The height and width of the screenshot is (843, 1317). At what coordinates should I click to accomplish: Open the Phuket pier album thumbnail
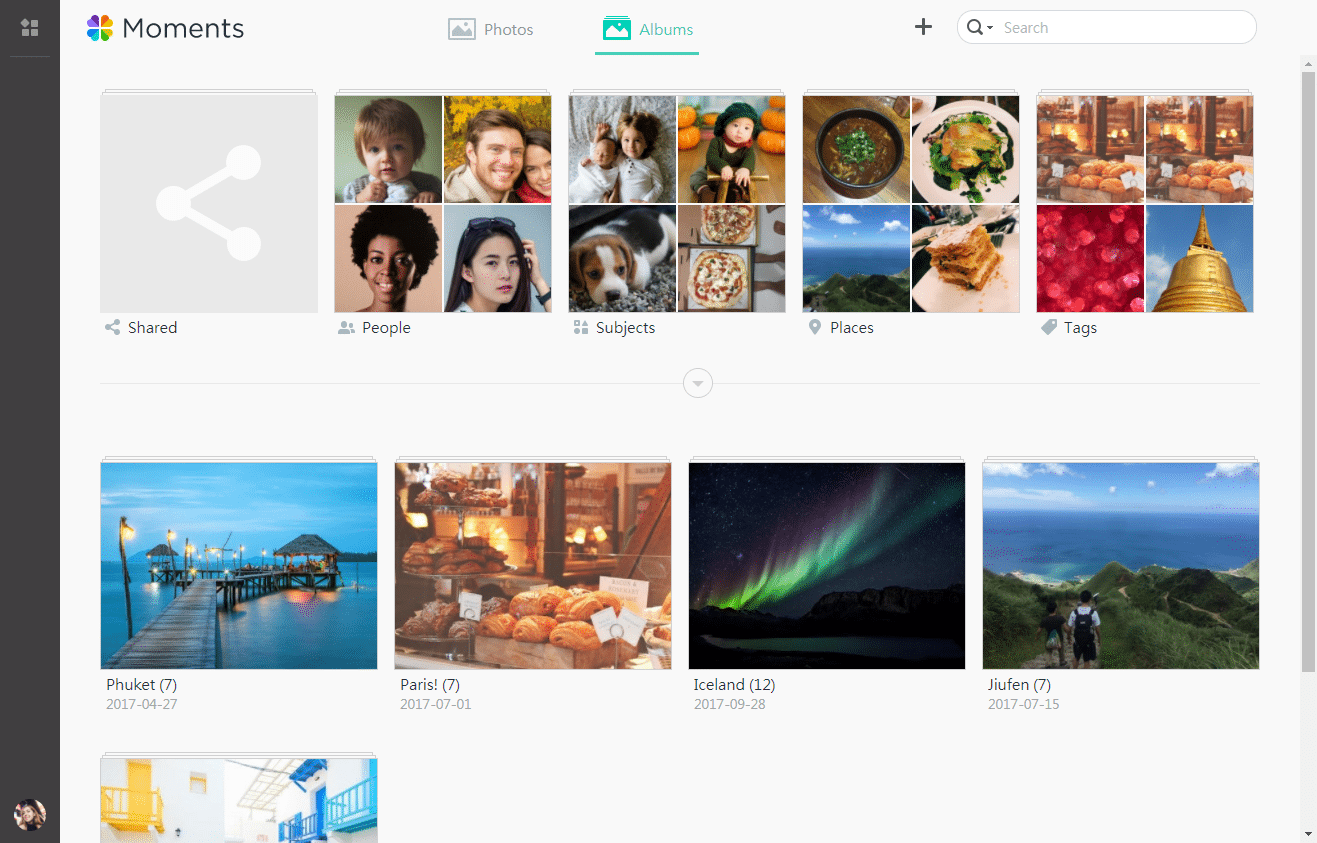point(239,565)
